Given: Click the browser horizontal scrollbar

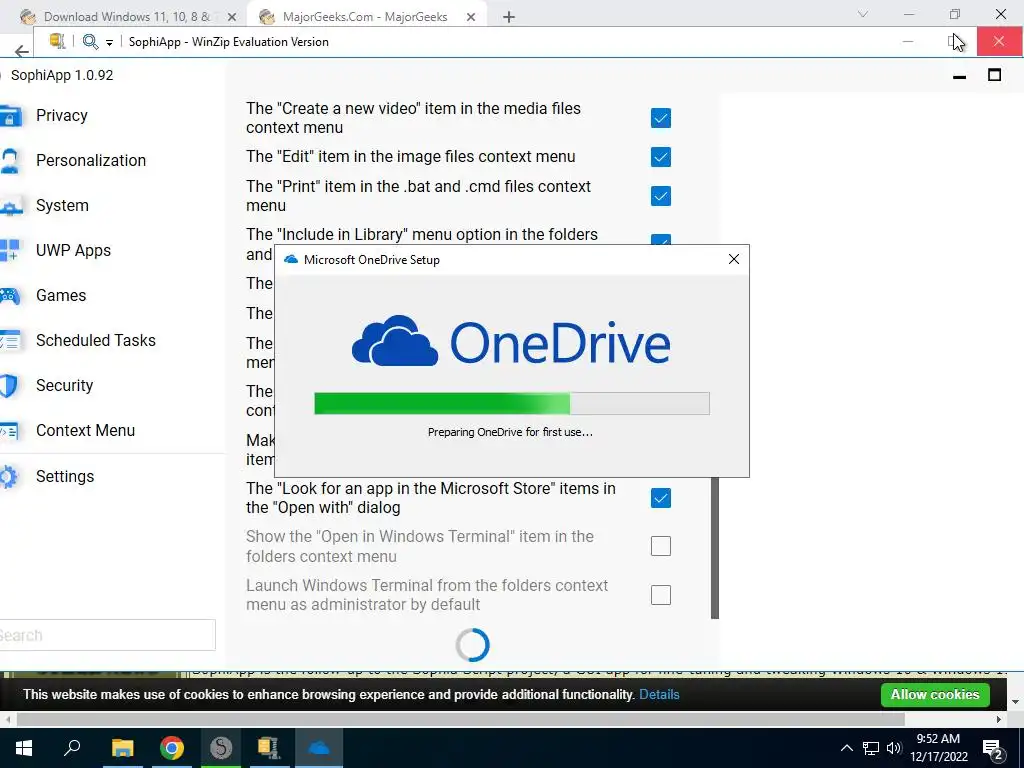Looking at the screenshot, I should point(460,720).
